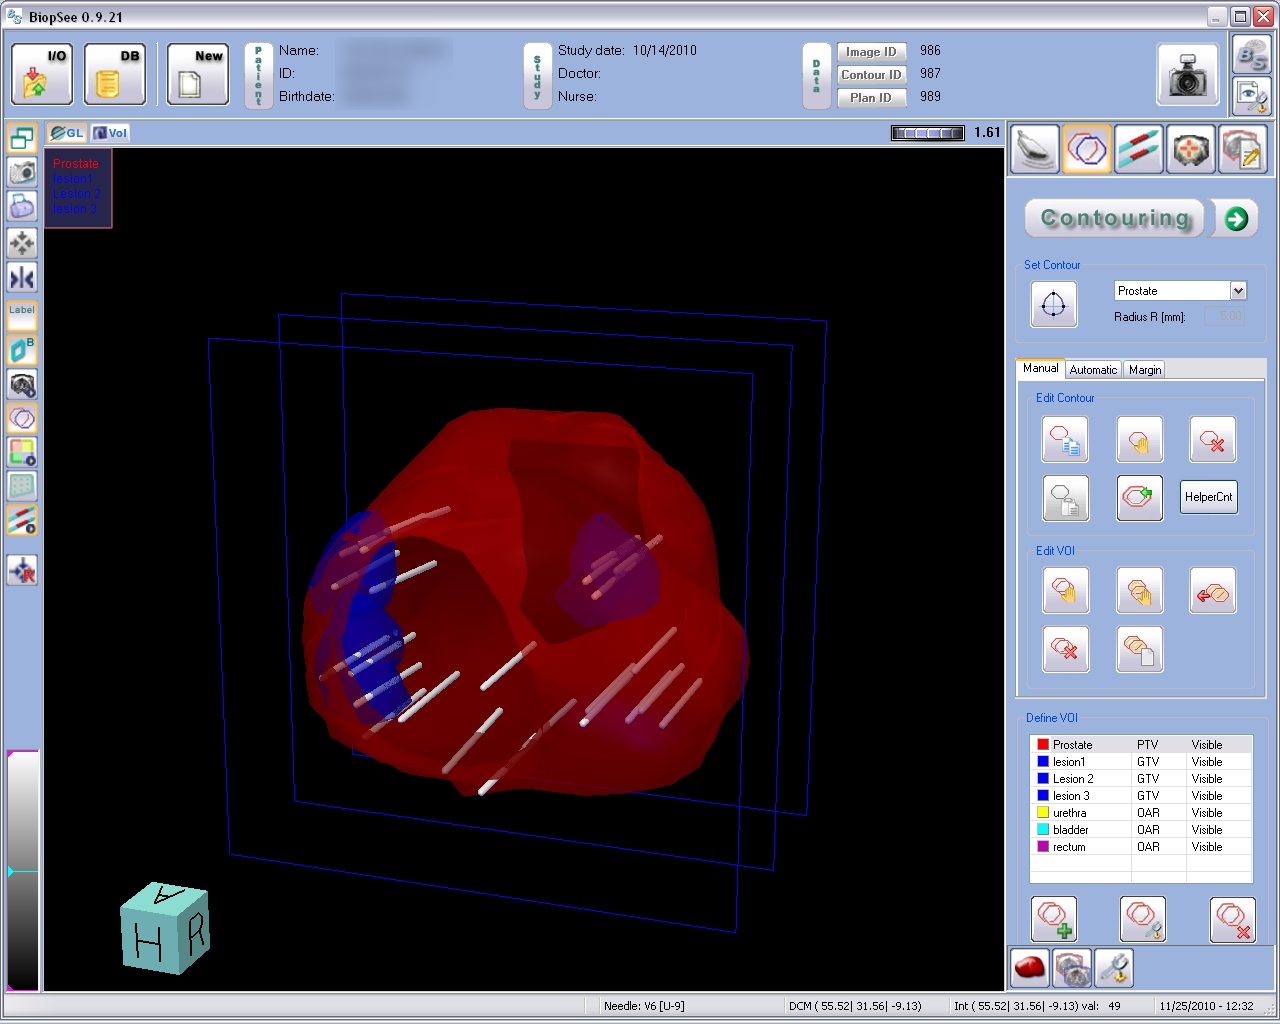Select the bladder row in VOI list
Image resolution: width=1280 pixels, height=1024 pixels.
tap(1141, 830)
